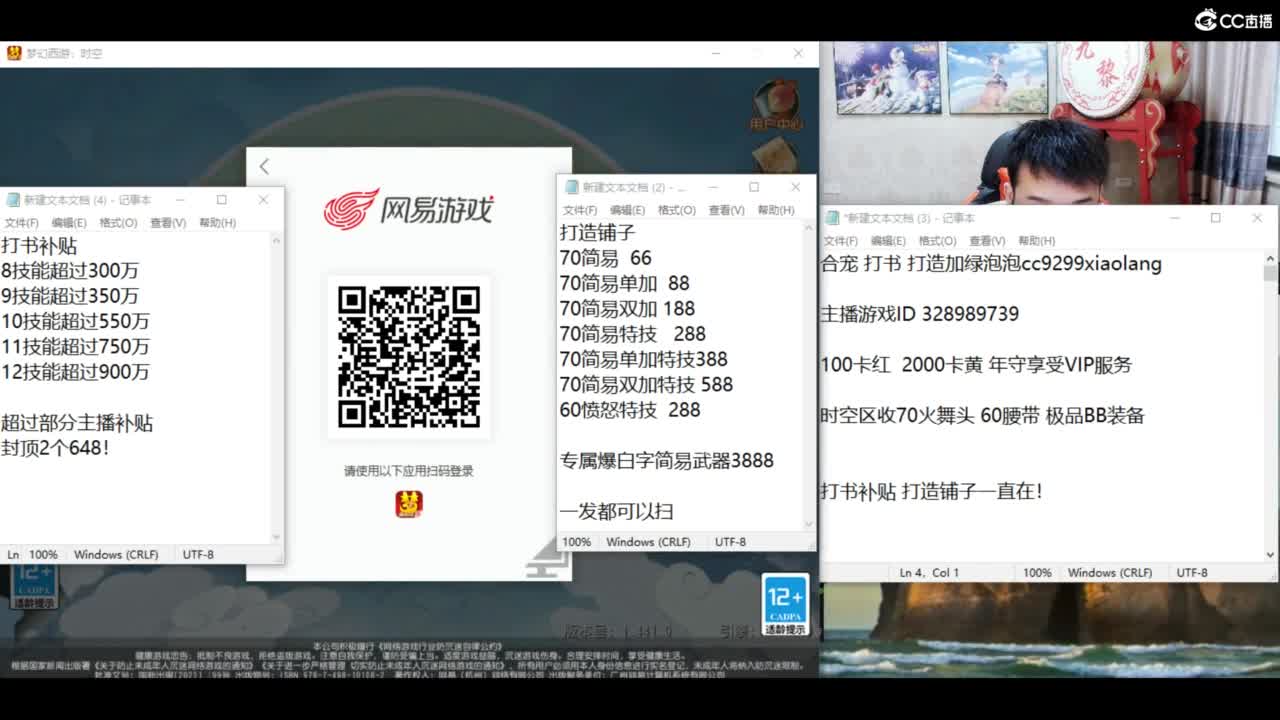Maximize the document (4) Notepad window

(x=222, y=200)
